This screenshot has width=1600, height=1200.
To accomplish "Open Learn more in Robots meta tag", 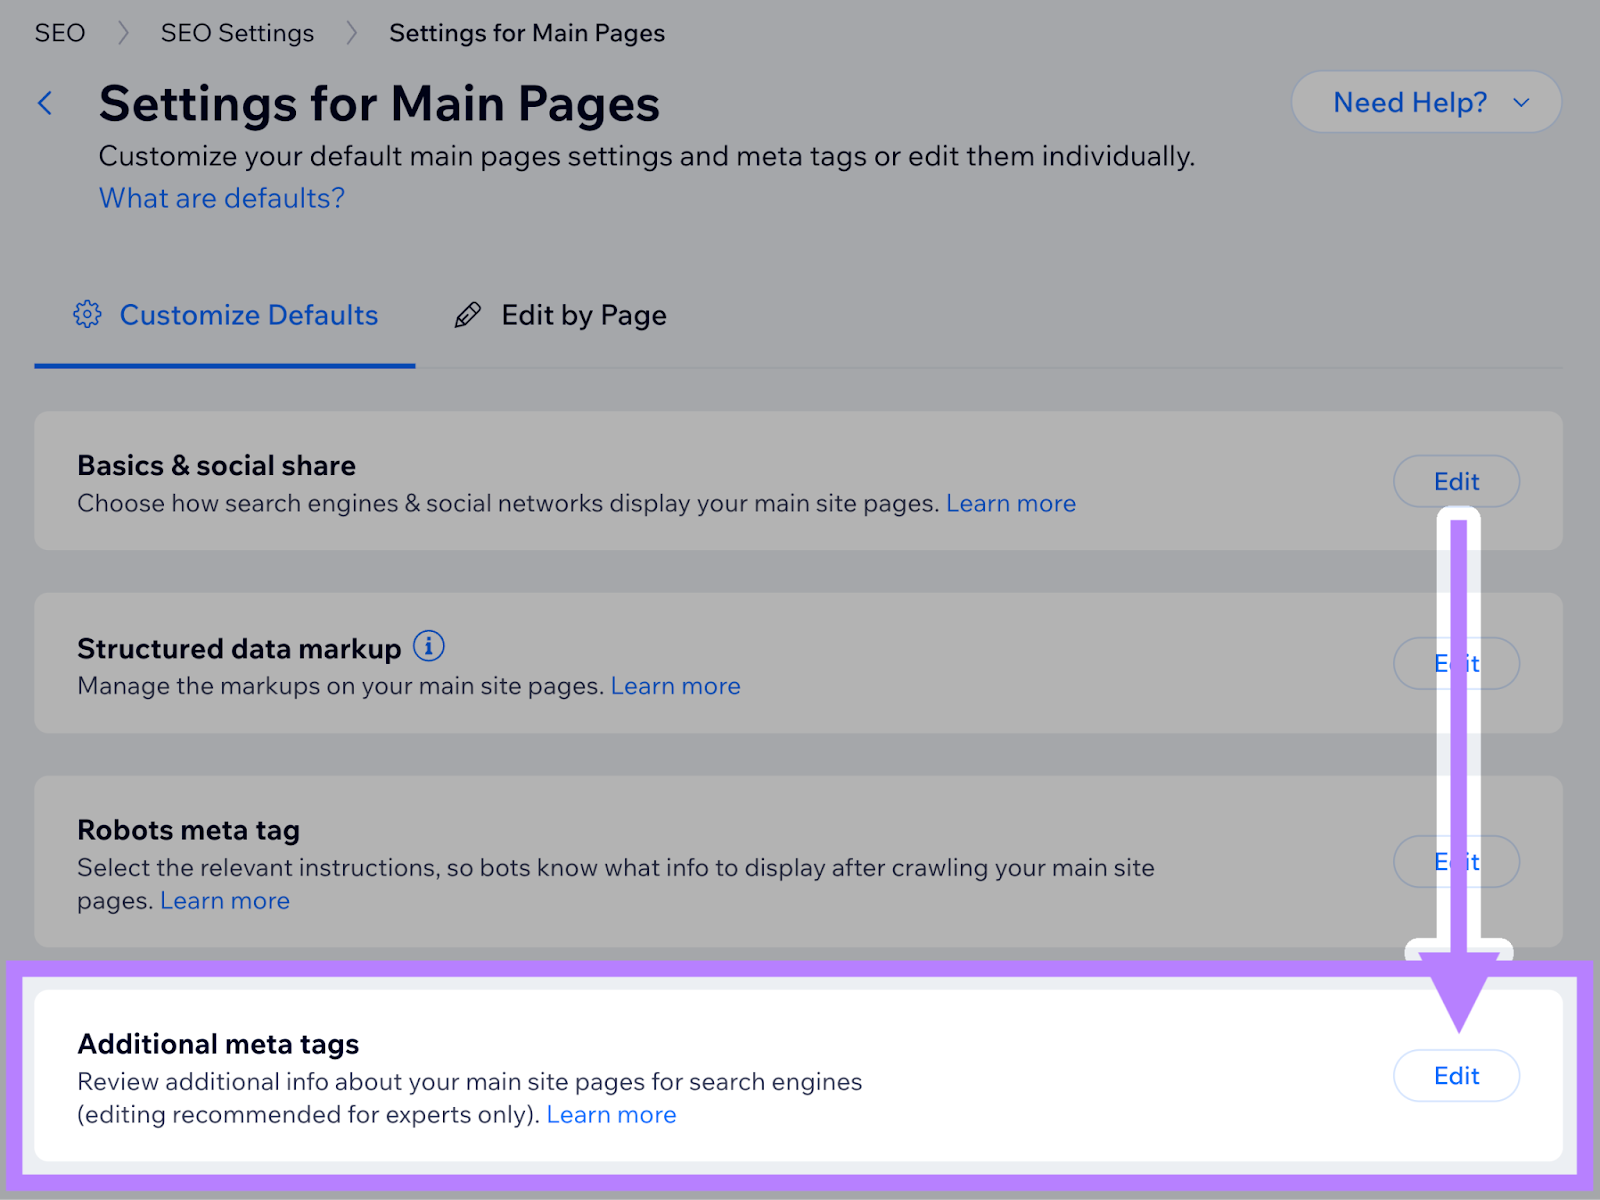I will [x=225, y=901].
